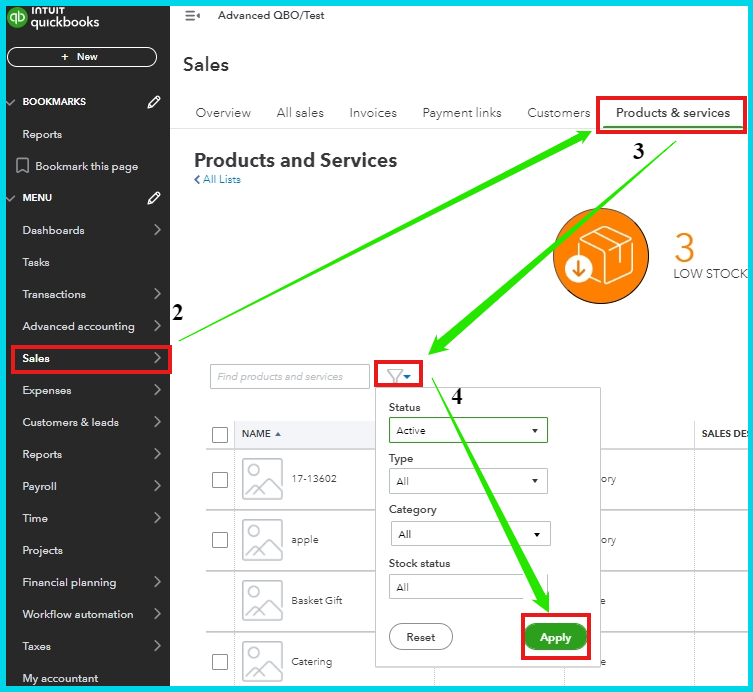This screenshot has width=753, height=692.
Task: Click the Bookmark this page icon
Action: click(x=22, y=166)
